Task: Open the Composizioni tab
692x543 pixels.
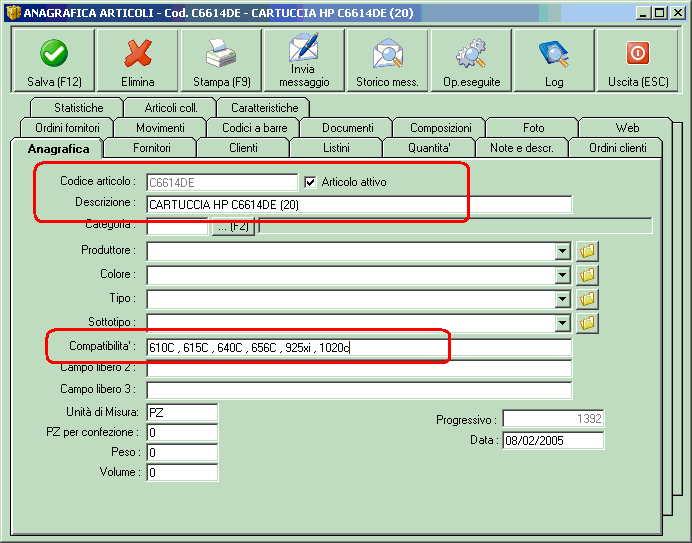Action: click(440, 128)
